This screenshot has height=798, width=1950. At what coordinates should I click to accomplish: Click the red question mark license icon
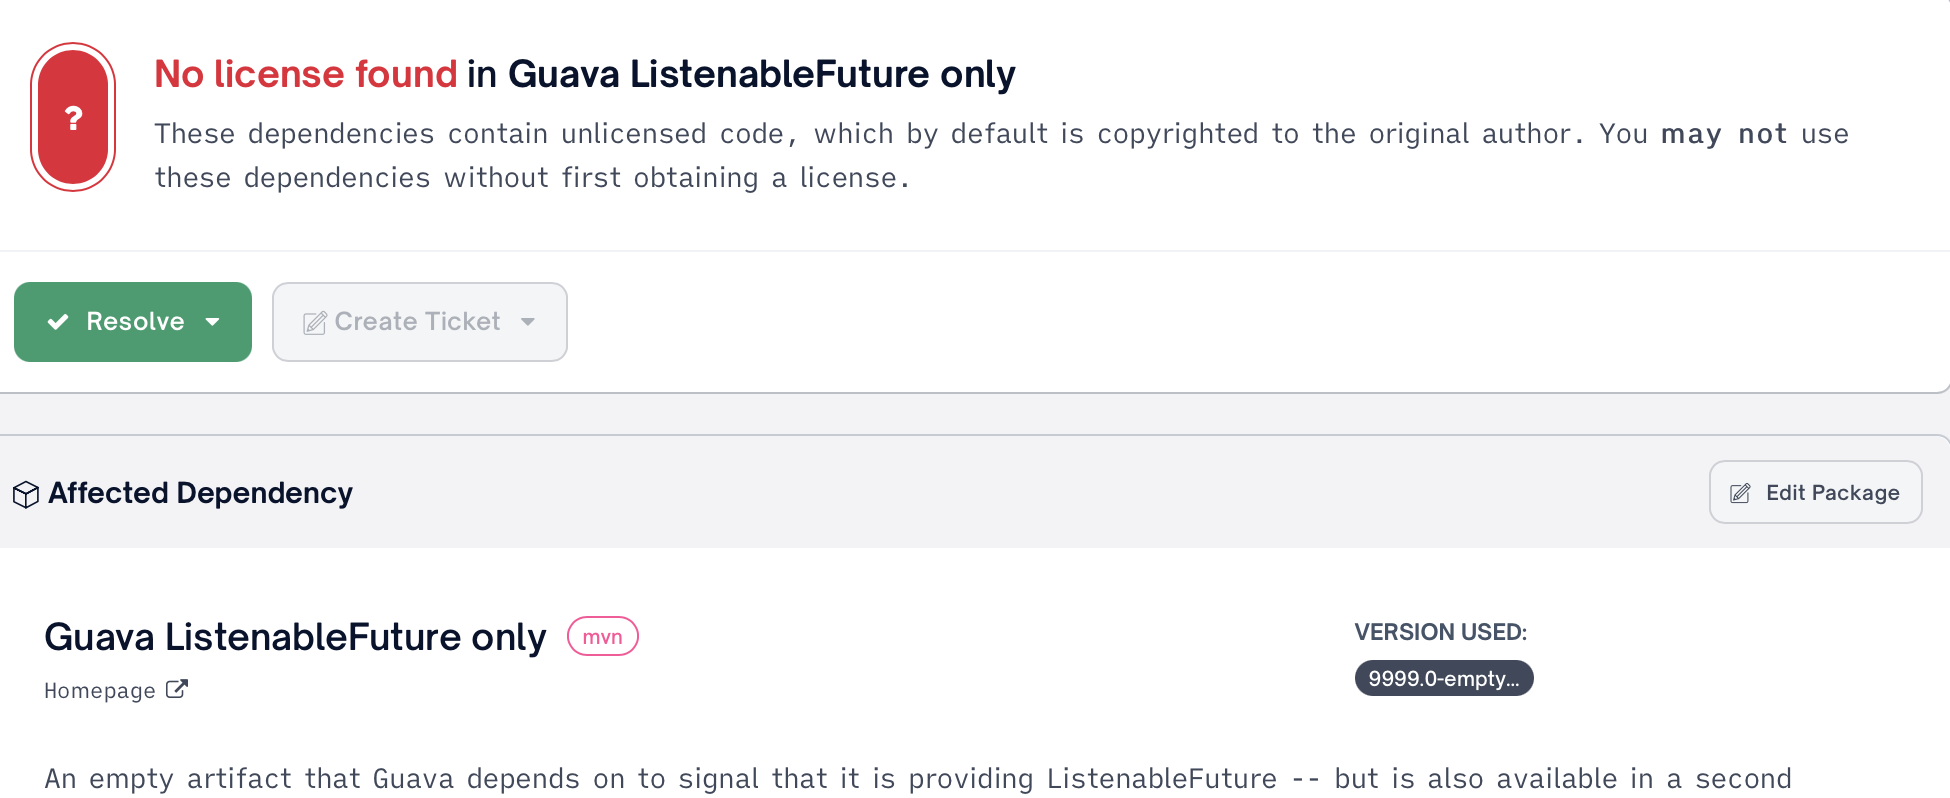point(73,118)
